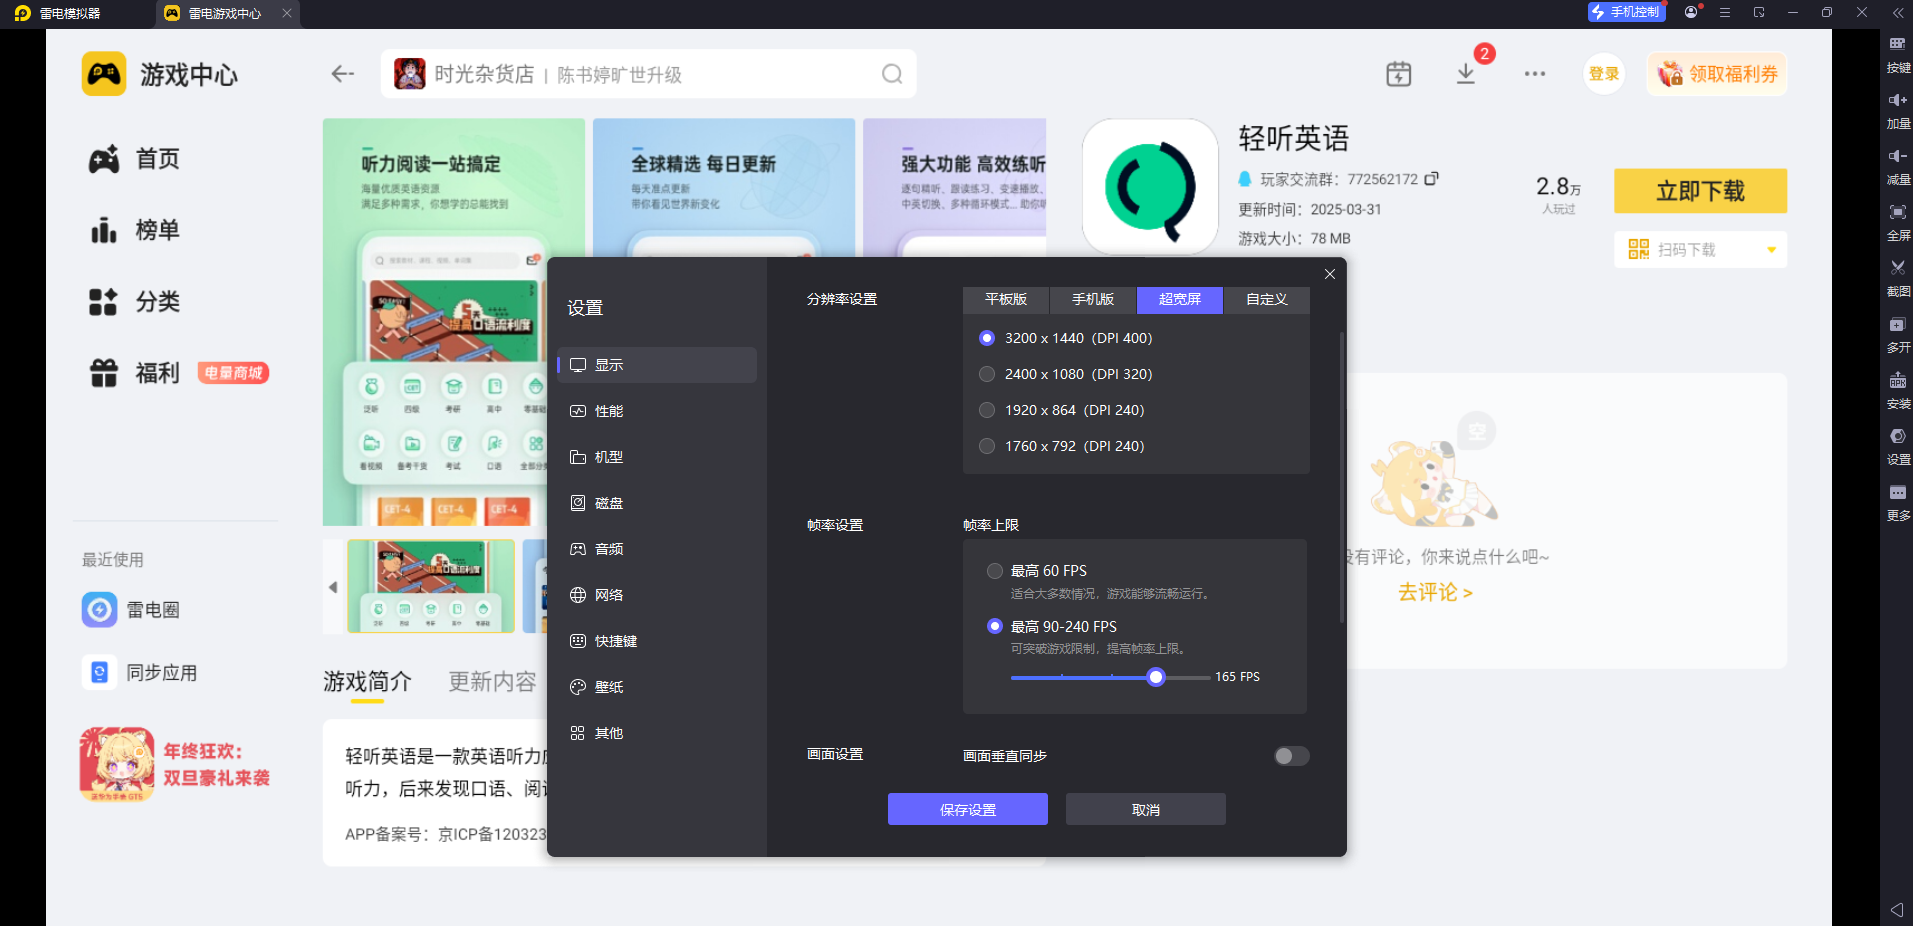
Task: Open the calendar check-in icon
Action: coord(1398,74)
